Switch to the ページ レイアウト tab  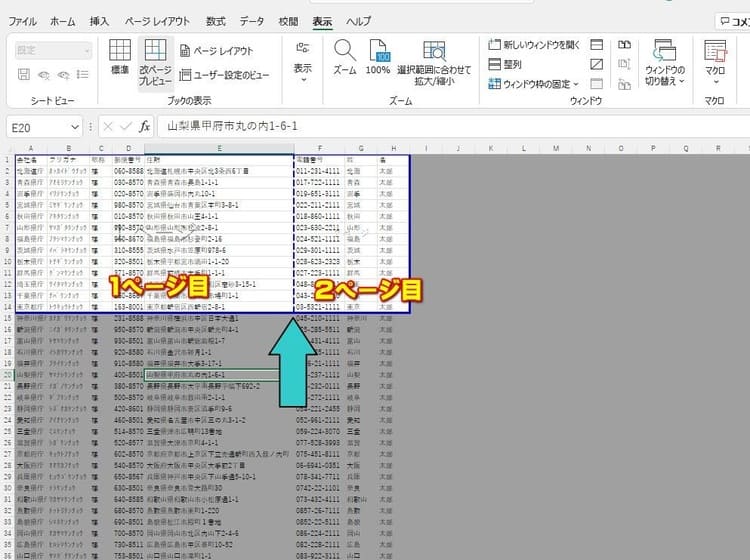[x=157, y=22]
